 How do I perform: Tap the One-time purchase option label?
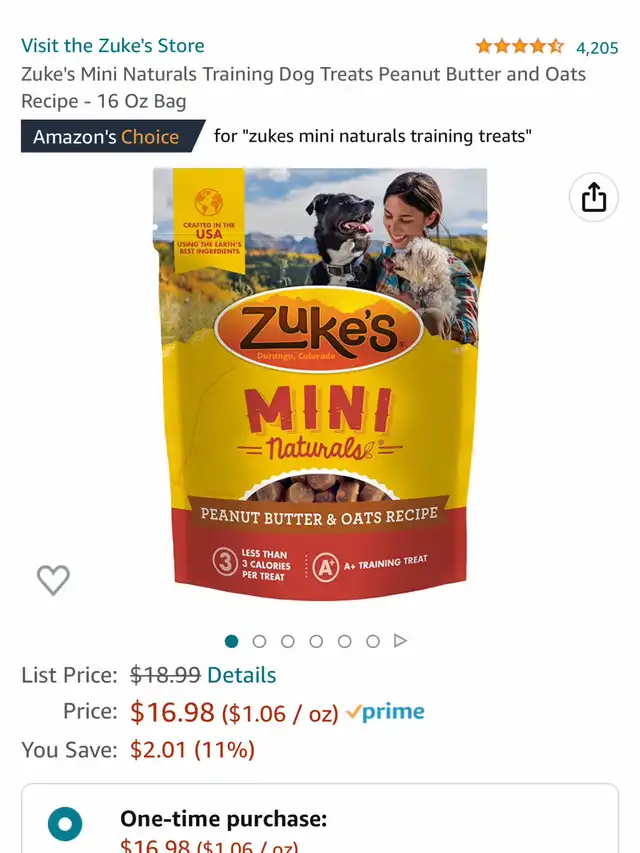pyautogui.click(x=224, y=819)
